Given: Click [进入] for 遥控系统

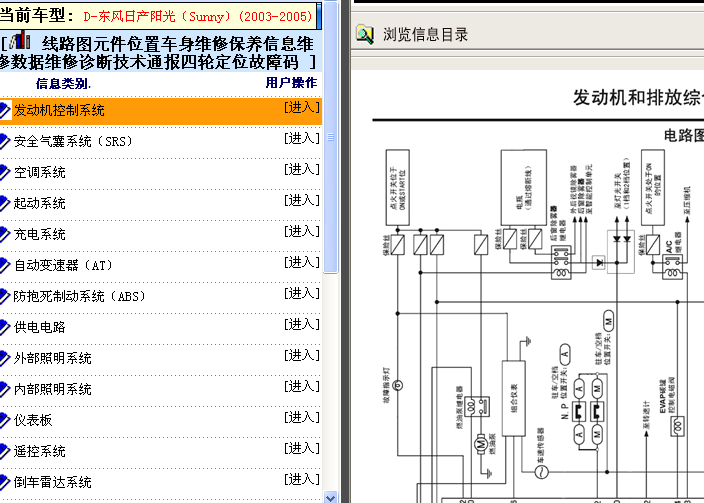Looking at the screenshot, I should tap(302, 449).
